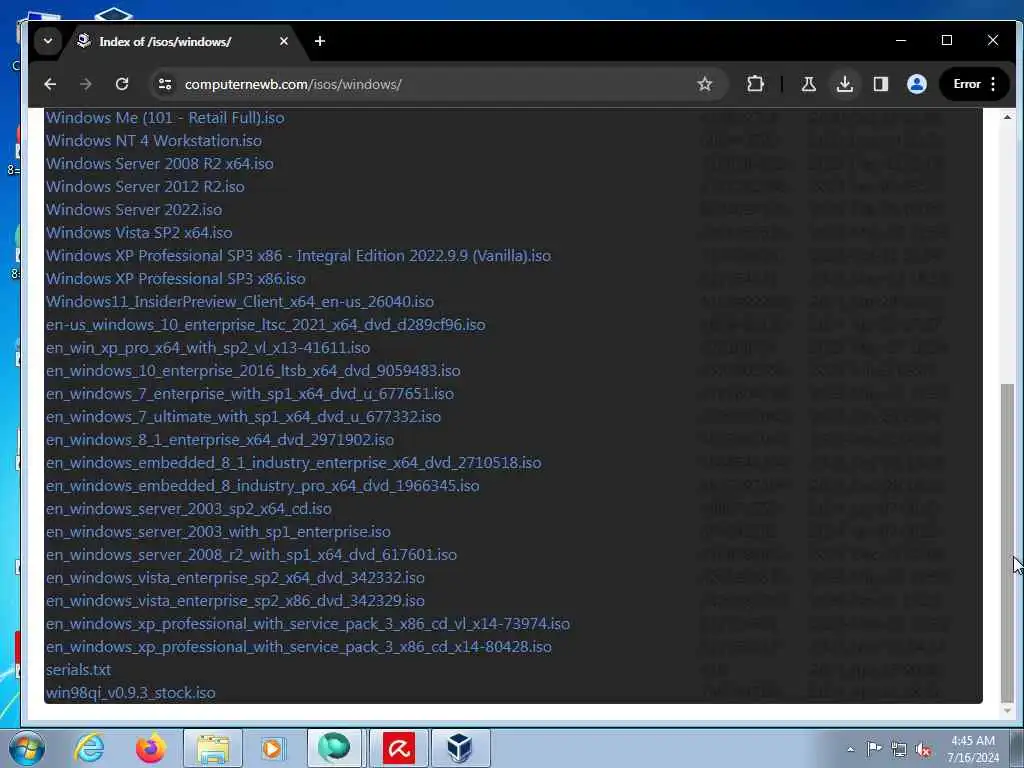Open en_windows_7_enterprise_with_sp1 iso

tap(249, 393)
